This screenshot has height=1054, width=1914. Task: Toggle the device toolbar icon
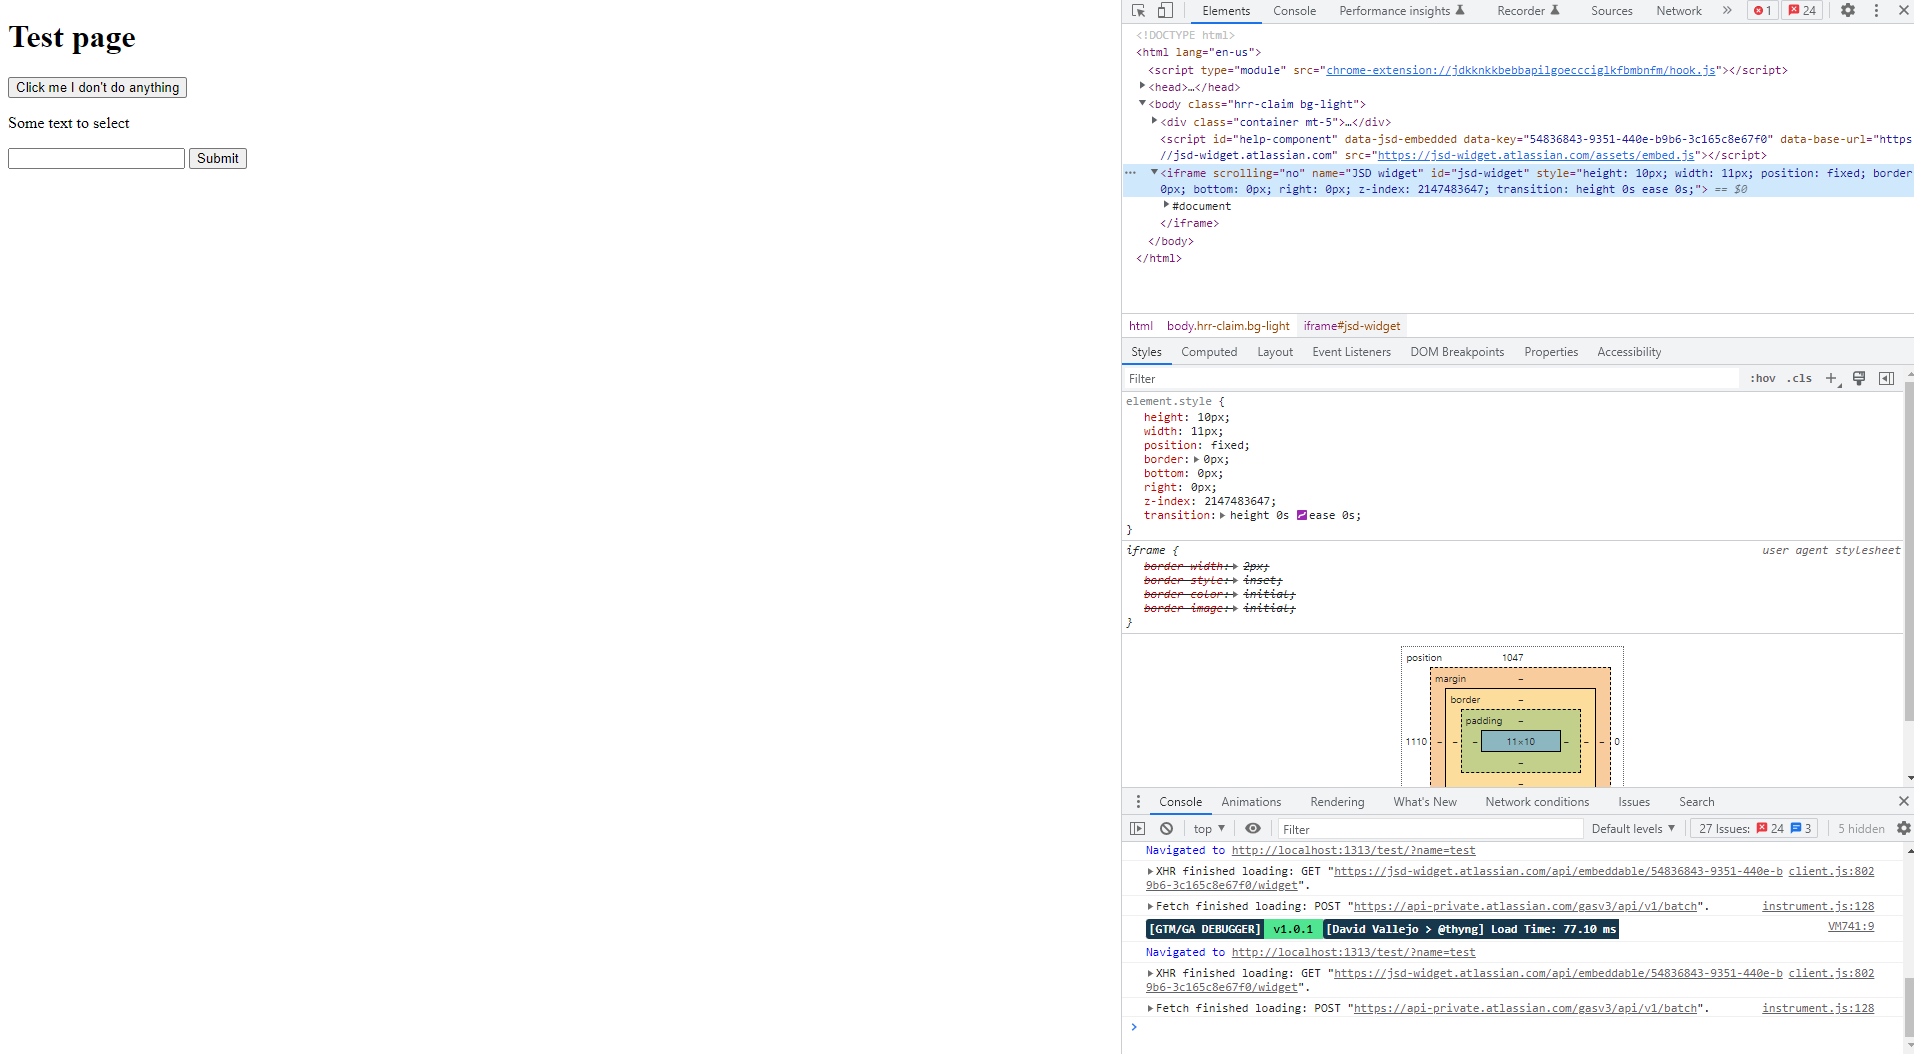[x=1165, y=11]
